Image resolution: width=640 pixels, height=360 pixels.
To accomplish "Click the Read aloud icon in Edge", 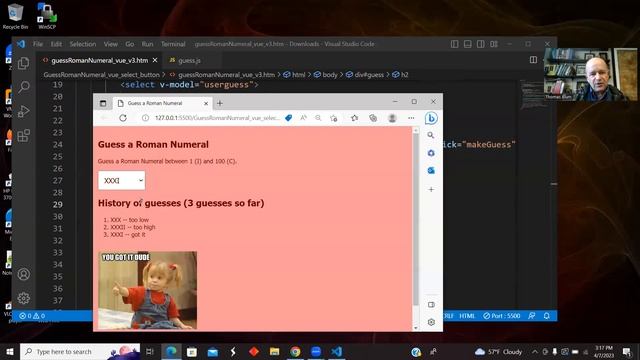I will (303, 118).
